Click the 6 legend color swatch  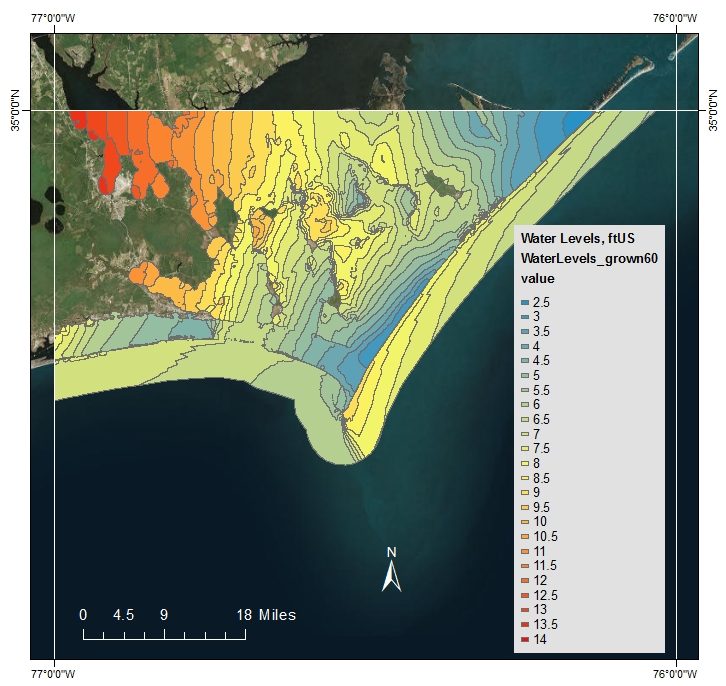pyautogui.click(x=525, y=405)
